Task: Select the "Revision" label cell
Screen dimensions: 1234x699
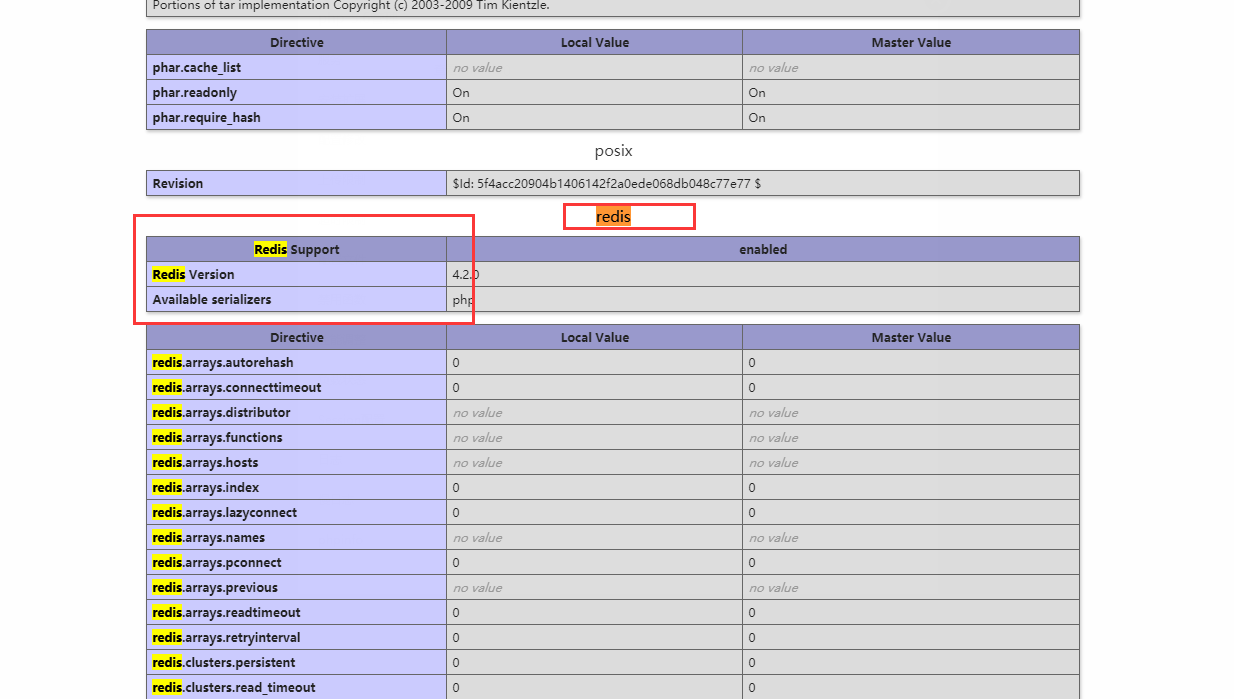Action: pos(296,183)
